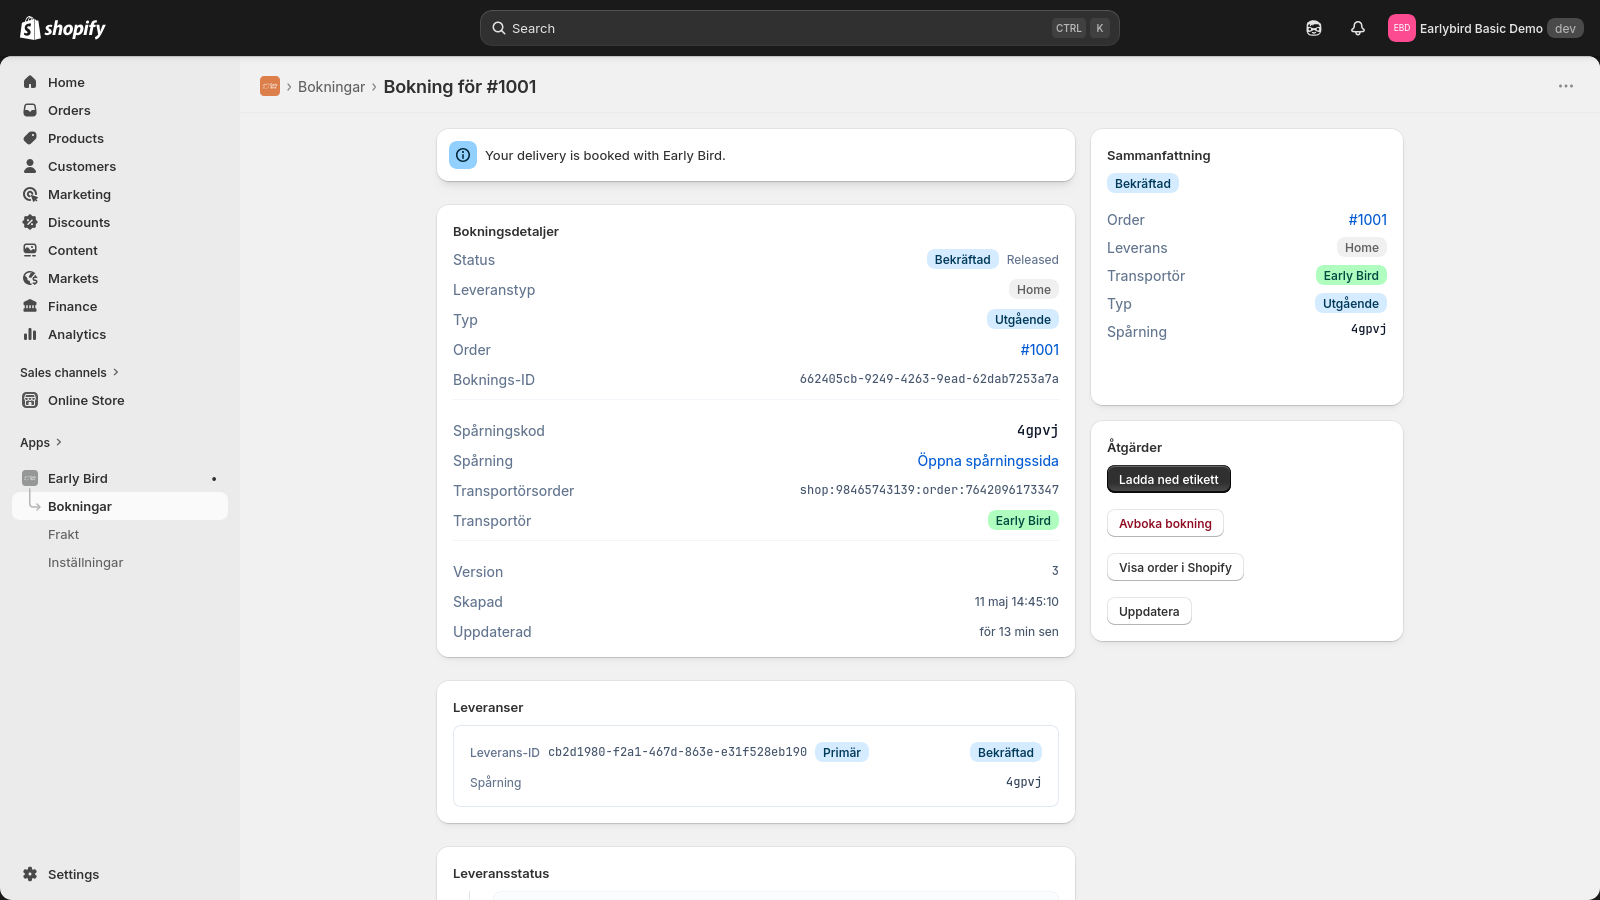Click the dev badge in top bar
The image size is (1600, 900).
coord(1565,28)
